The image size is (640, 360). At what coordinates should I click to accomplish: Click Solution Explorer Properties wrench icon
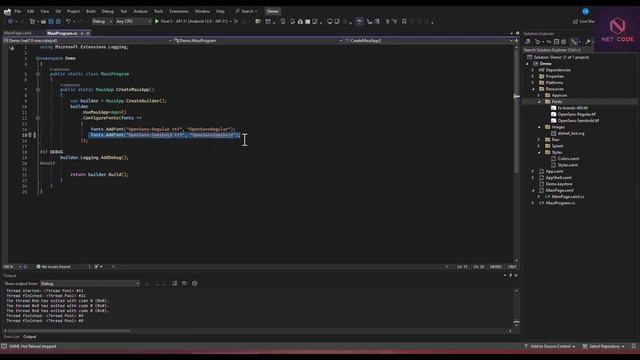click(x=588, y=42)
